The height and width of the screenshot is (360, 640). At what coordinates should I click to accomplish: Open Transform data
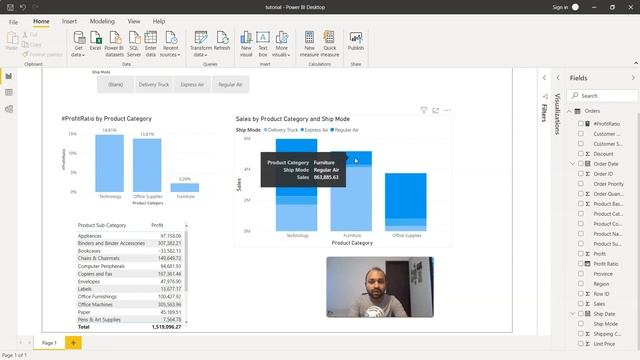click(201, 44)
